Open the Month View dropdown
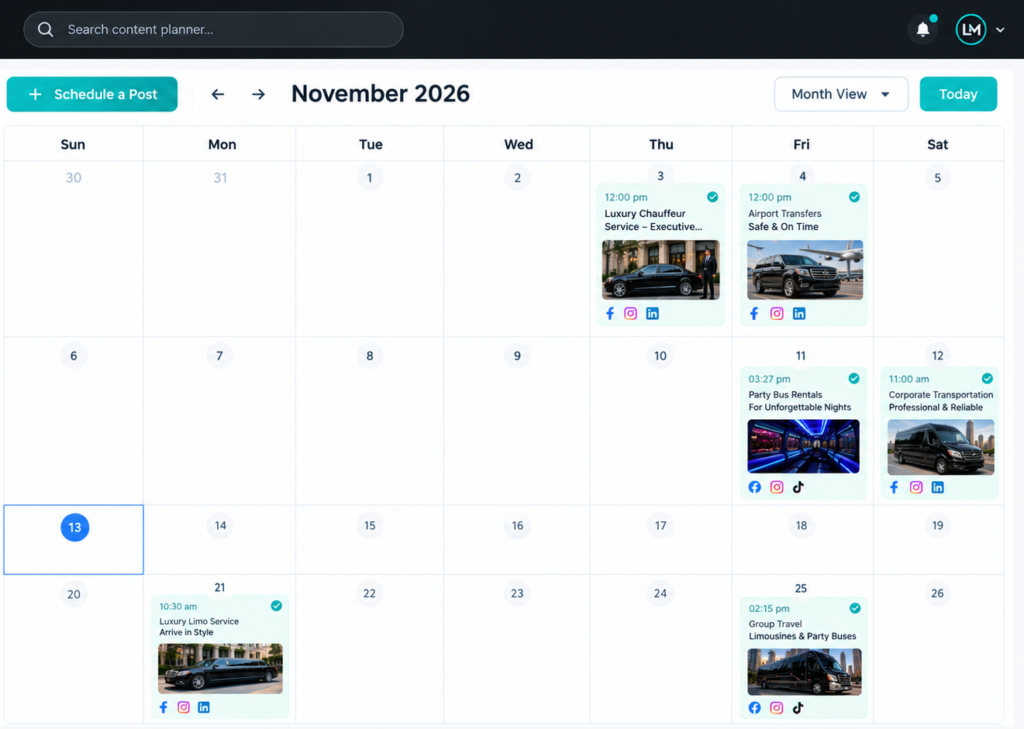 click(840, 94)
